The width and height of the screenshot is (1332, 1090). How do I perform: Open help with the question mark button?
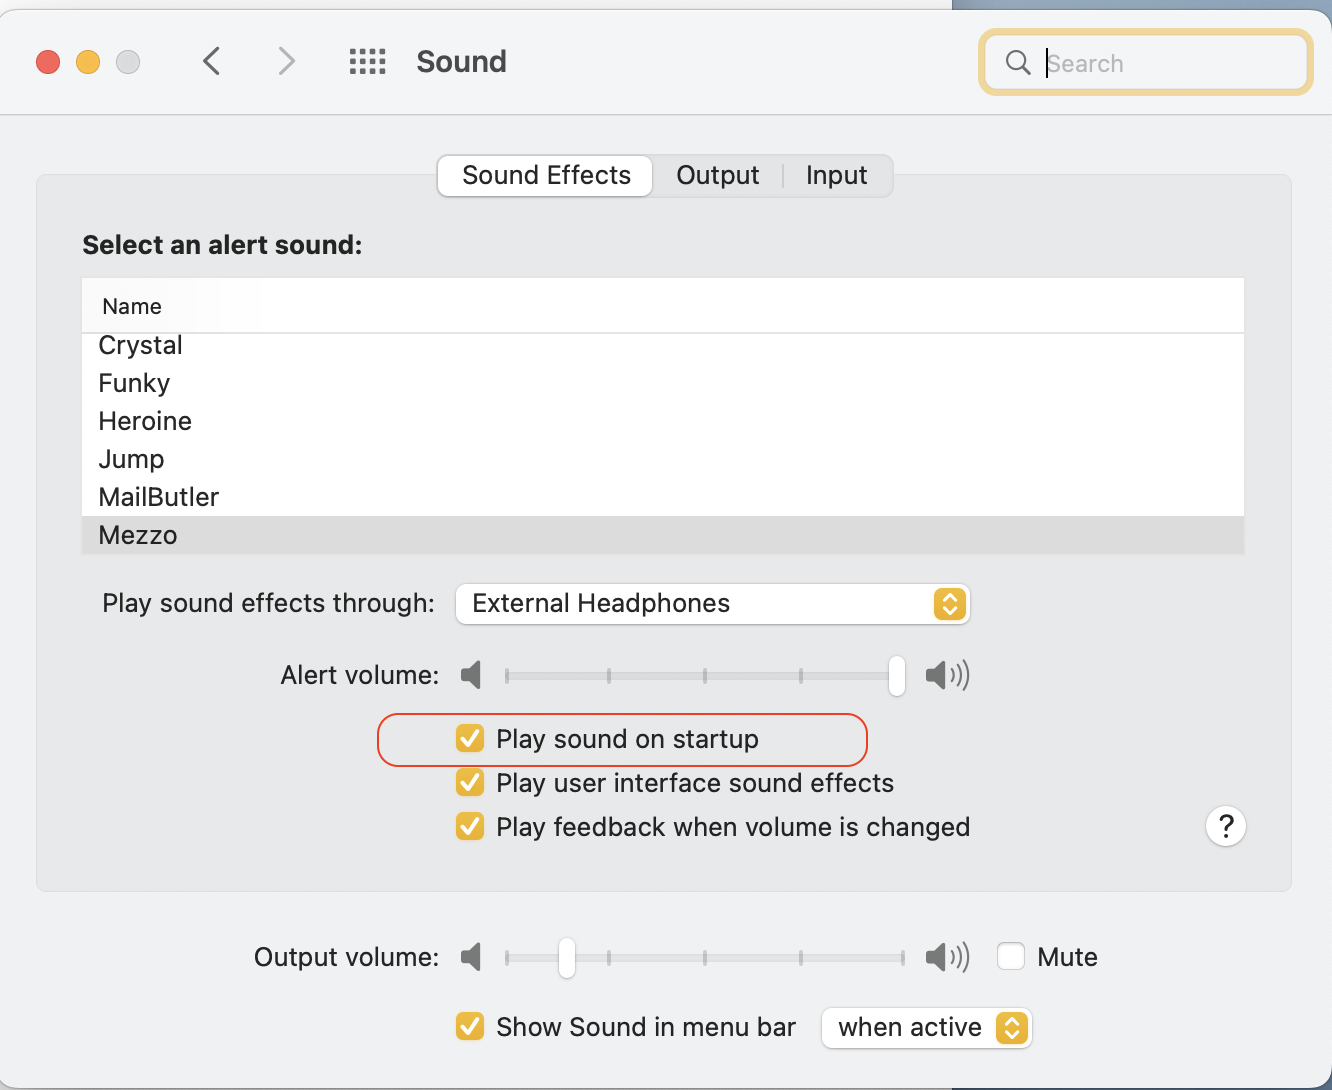1225,827
